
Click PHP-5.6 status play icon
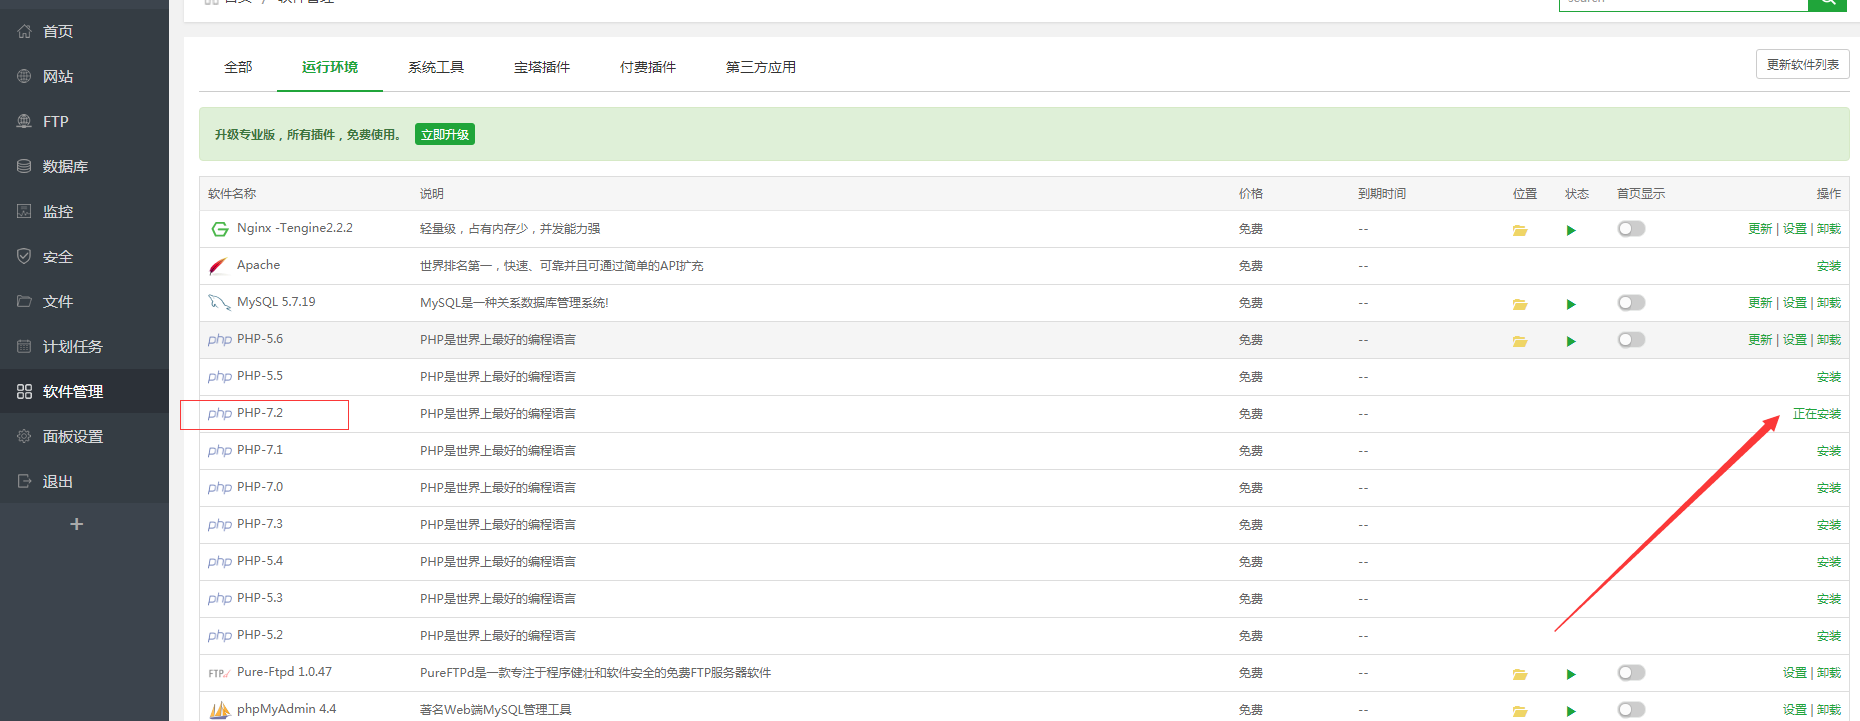click(x=1571, y=341)
